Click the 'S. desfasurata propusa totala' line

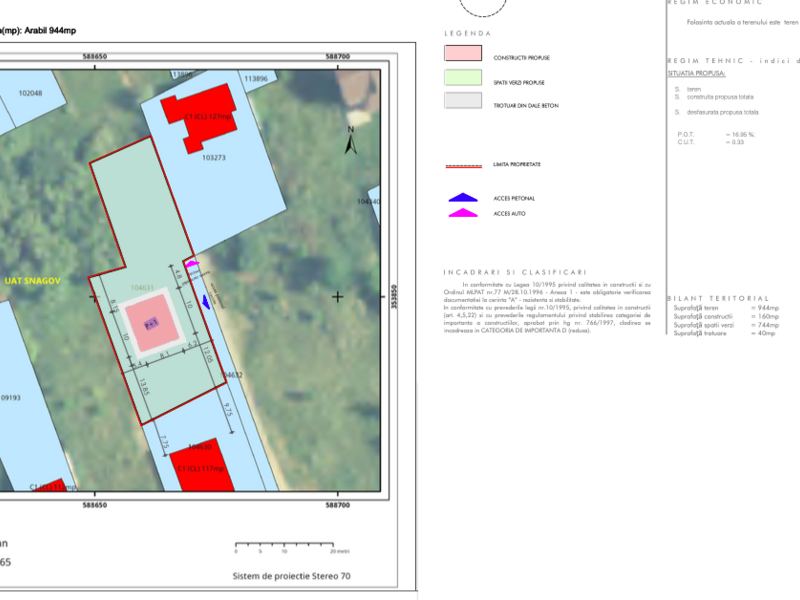click(716, 112)
